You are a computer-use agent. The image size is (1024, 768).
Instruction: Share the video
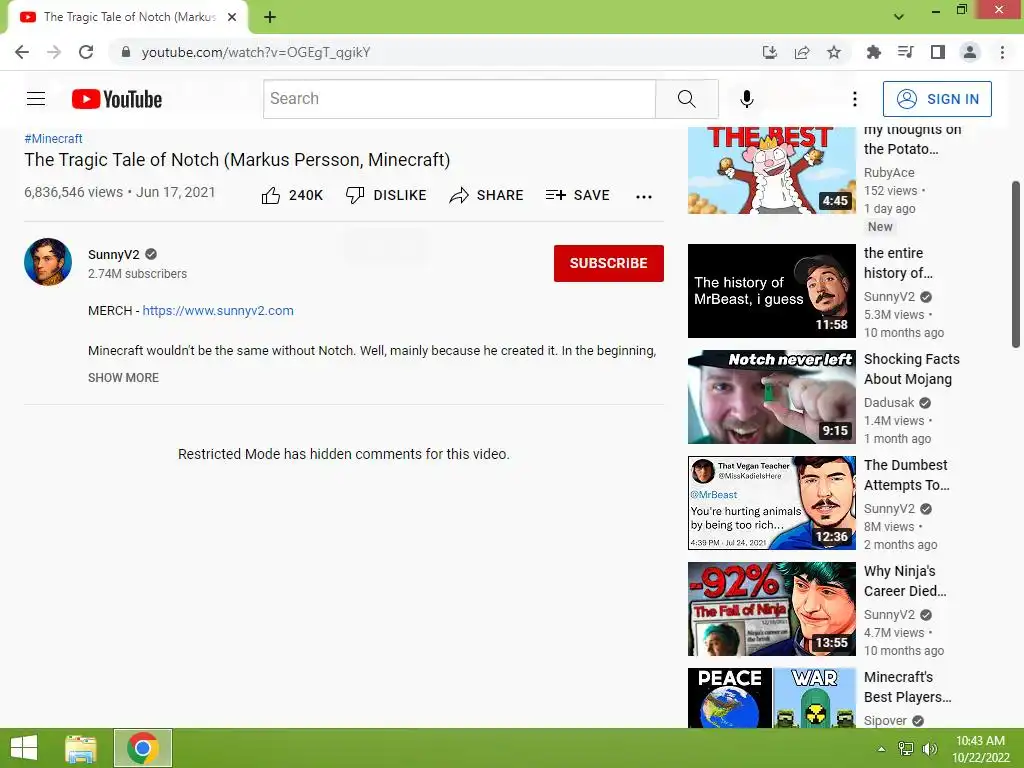[x=486, y=195]
